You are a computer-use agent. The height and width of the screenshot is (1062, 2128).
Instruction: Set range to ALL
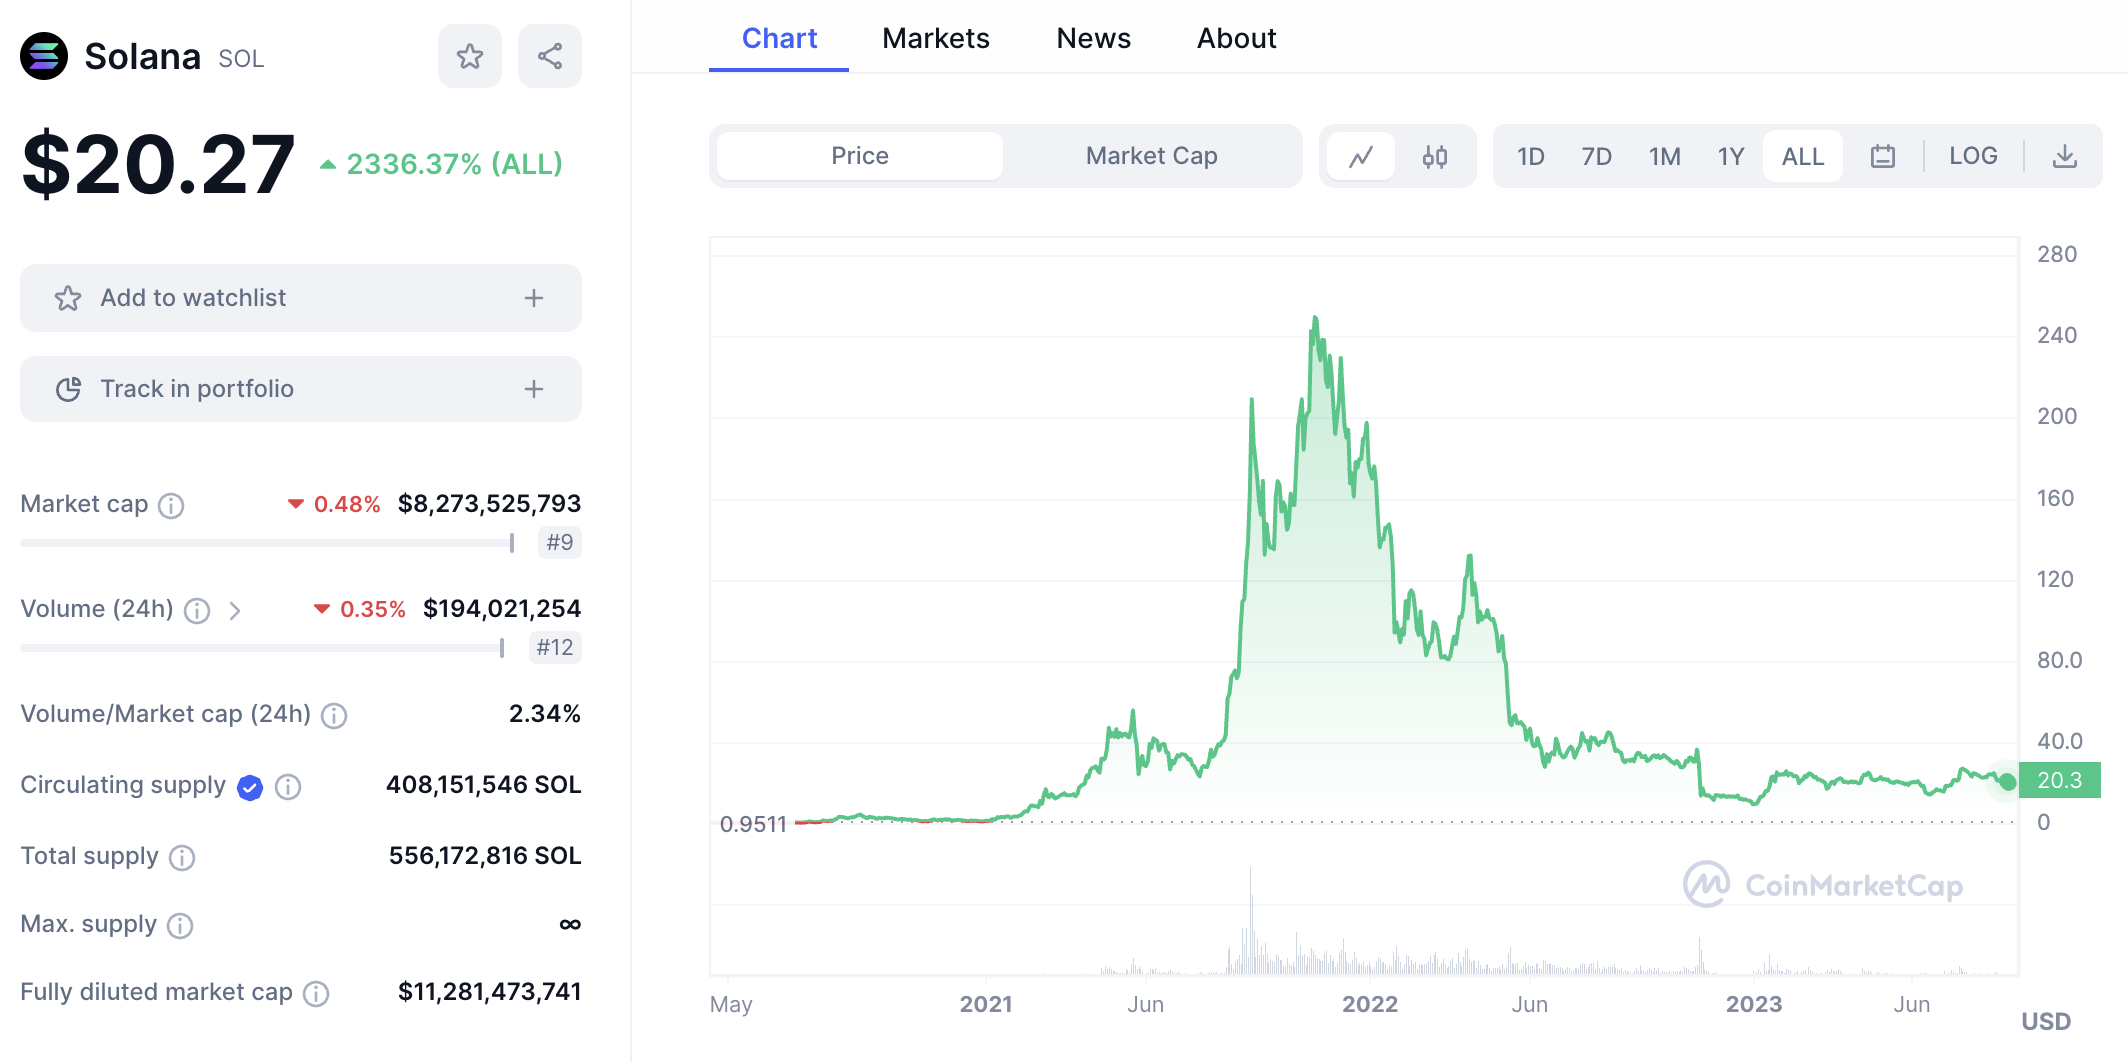(1803, 156)
